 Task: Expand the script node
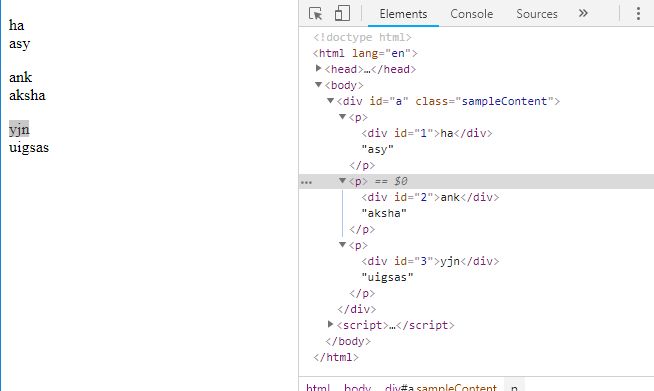click(330, 324)
